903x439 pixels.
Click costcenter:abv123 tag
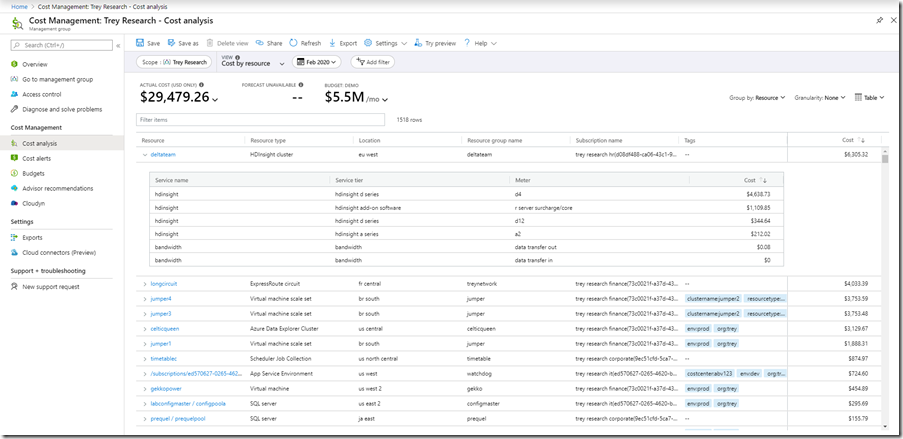pos(710,374)
